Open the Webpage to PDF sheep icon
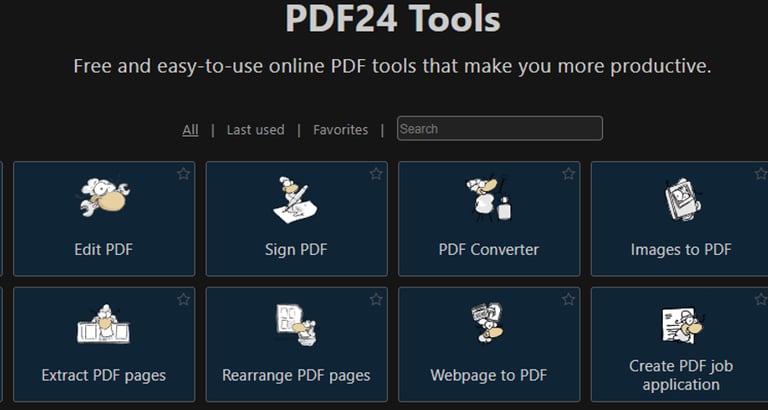This screenshot has width=768, height=410. pyautogui.click(x=488, y=322)
